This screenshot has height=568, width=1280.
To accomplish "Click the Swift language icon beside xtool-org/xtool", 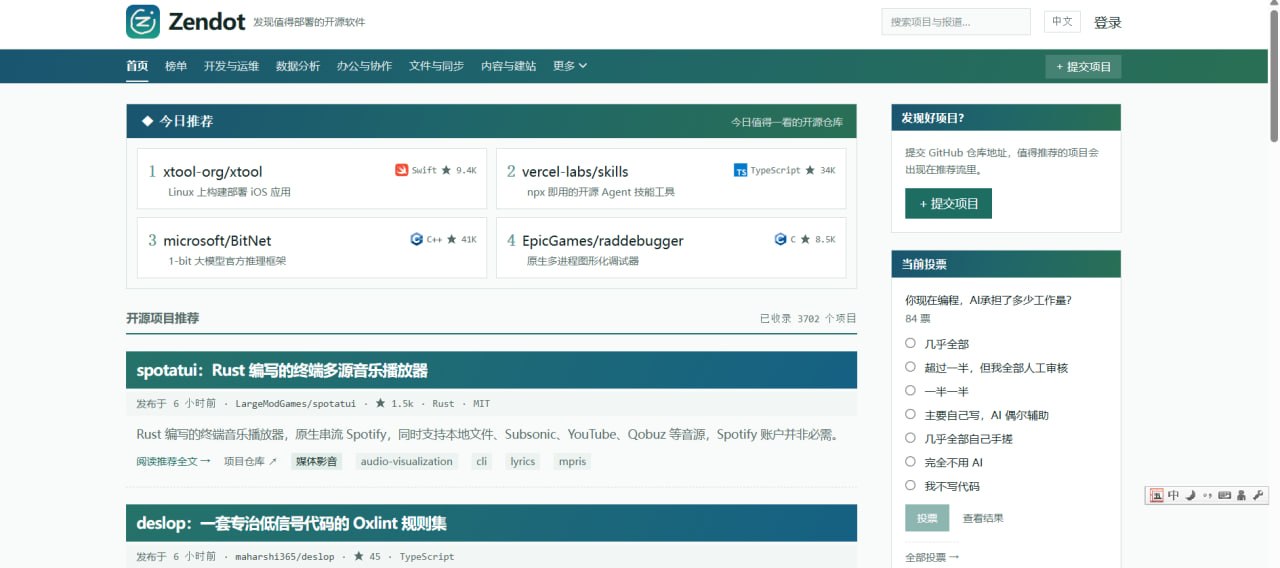I will pyautogui.click(x=401, y=170).
